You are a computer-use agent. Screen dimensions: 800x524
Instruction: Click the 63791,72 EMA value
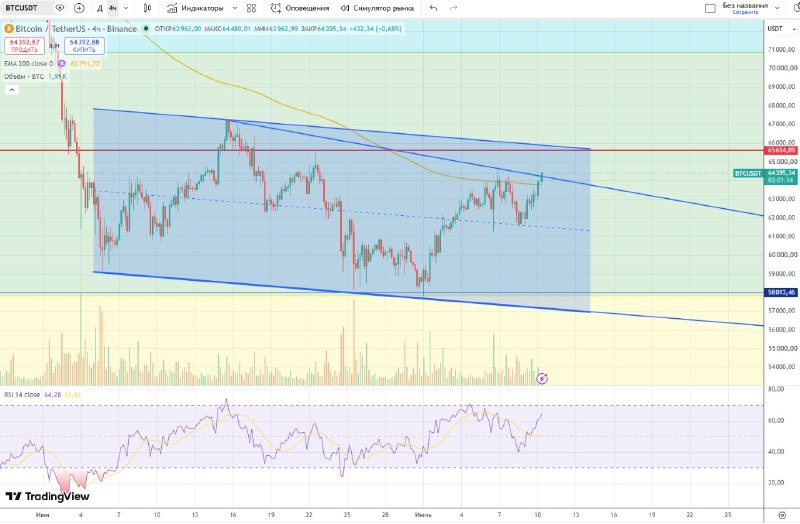(x=85, y=64)
